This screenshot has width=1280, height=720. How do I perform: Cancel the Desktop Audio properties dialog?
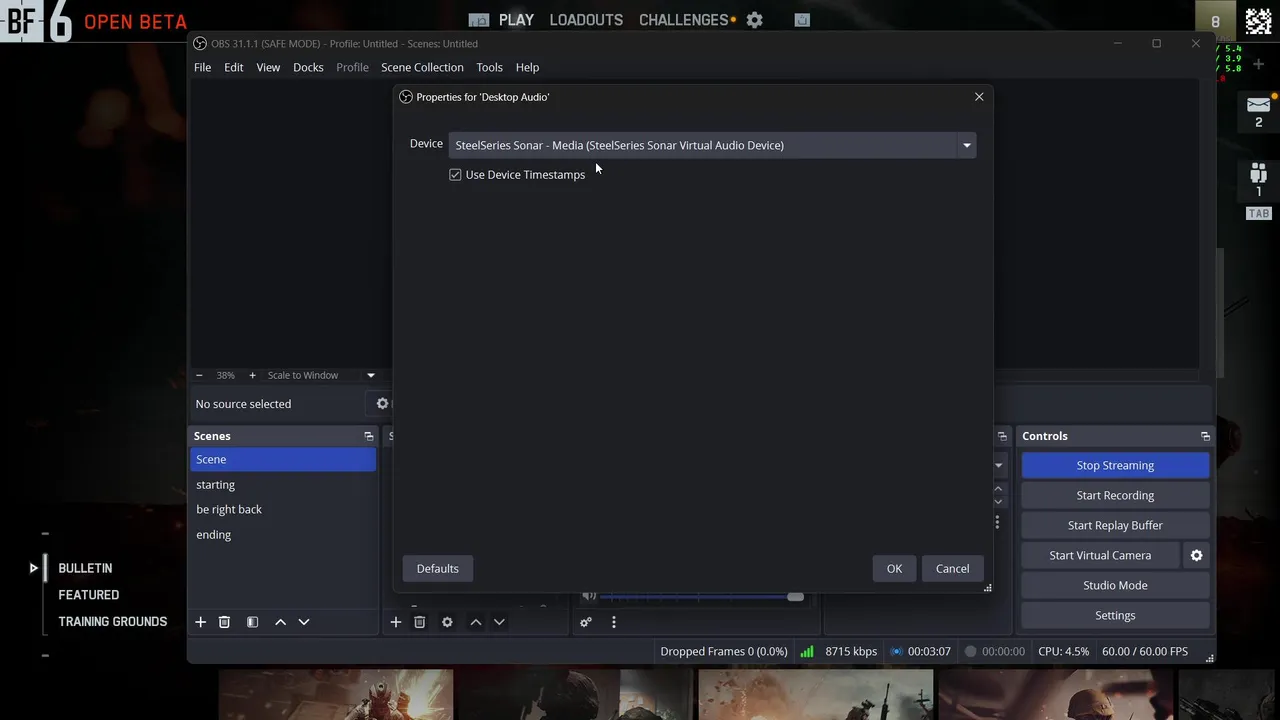[x=952, y=568]
